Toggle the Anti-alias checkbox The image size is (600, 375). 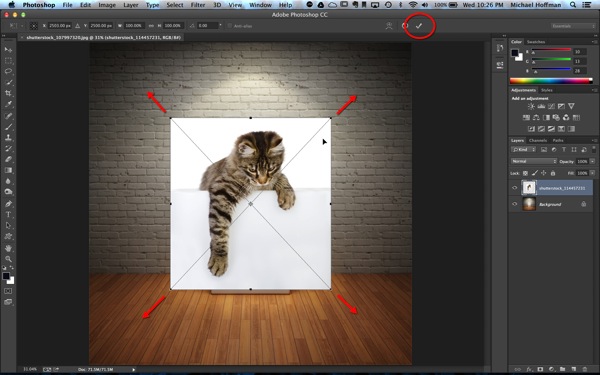click(230, 26)
